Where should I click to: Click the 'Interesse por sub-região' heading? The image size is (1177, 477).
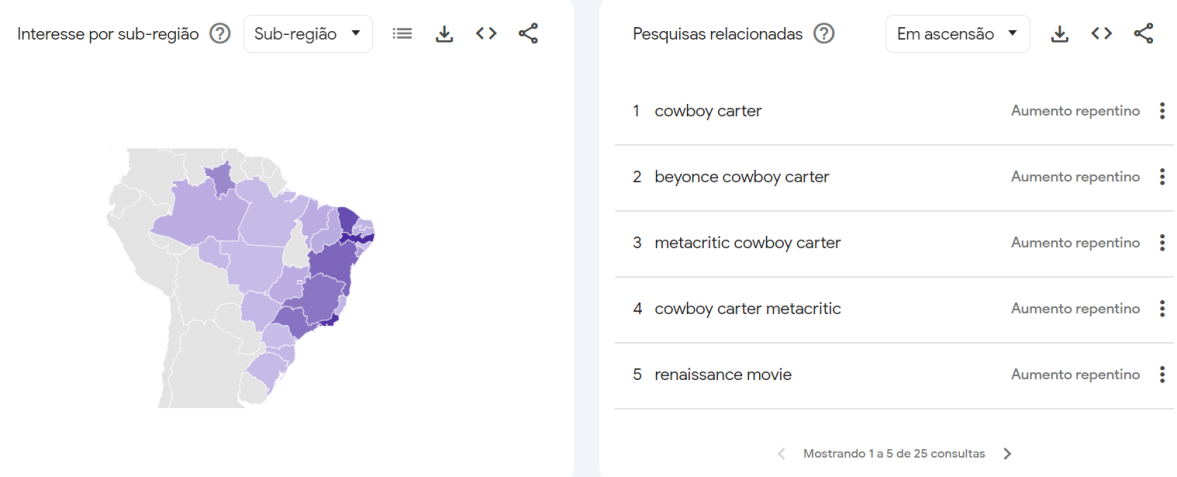point(108,34)
